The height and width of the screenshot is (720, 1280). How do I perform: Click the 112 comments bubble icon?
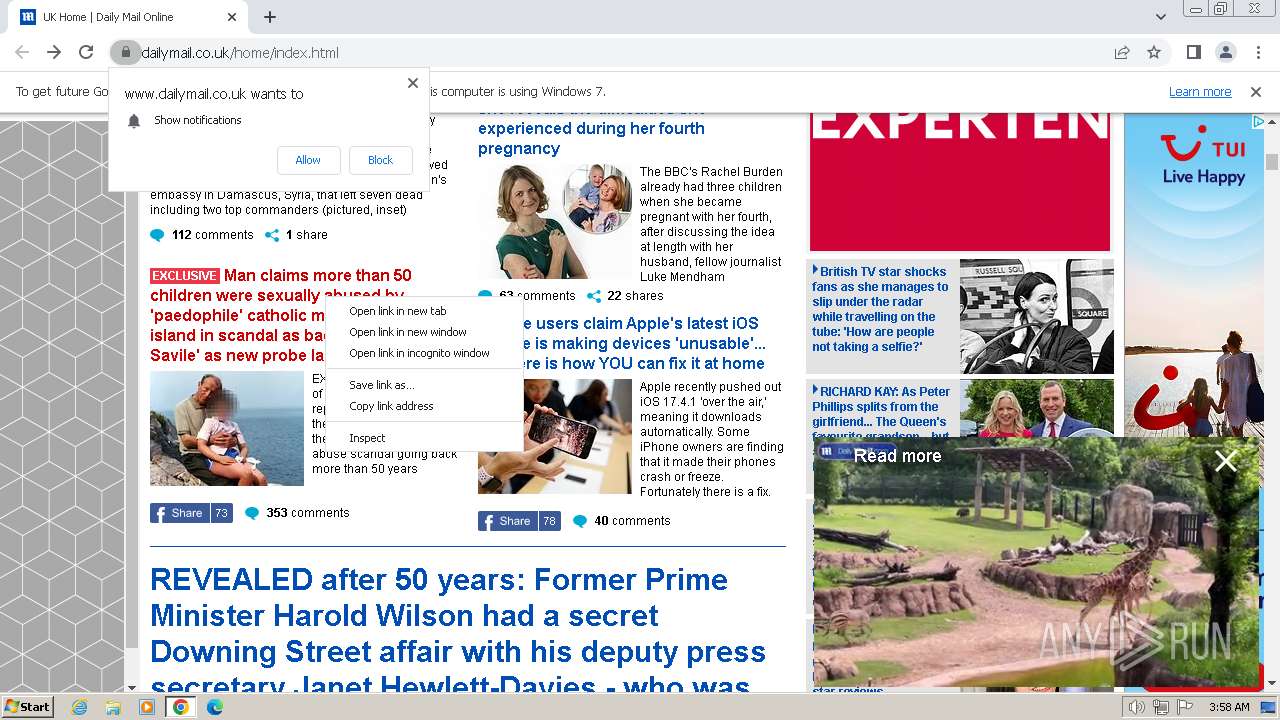pyautogui.click(x=157, y=236)
